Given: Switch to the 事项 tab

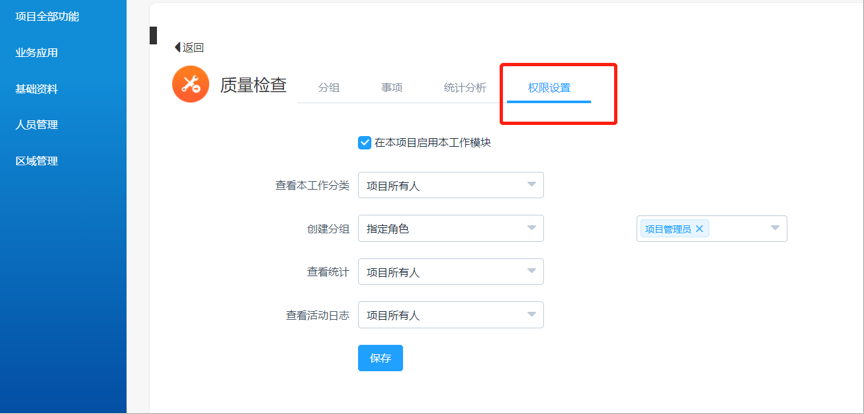Looking at the screenshot, I should click(x=392, y=88).
